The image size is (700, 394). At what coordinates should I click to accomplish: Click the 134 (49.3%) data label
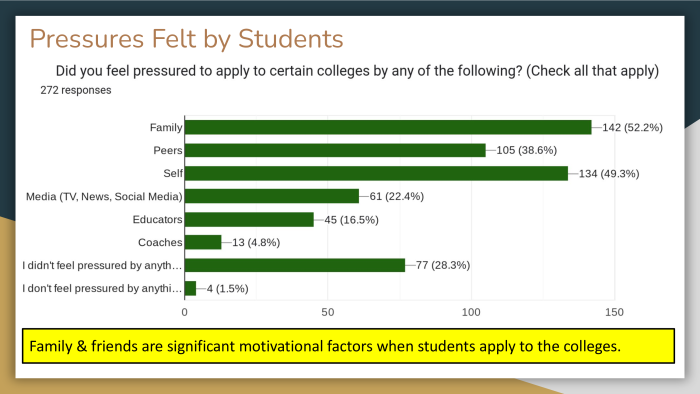[x=609, y=174]
